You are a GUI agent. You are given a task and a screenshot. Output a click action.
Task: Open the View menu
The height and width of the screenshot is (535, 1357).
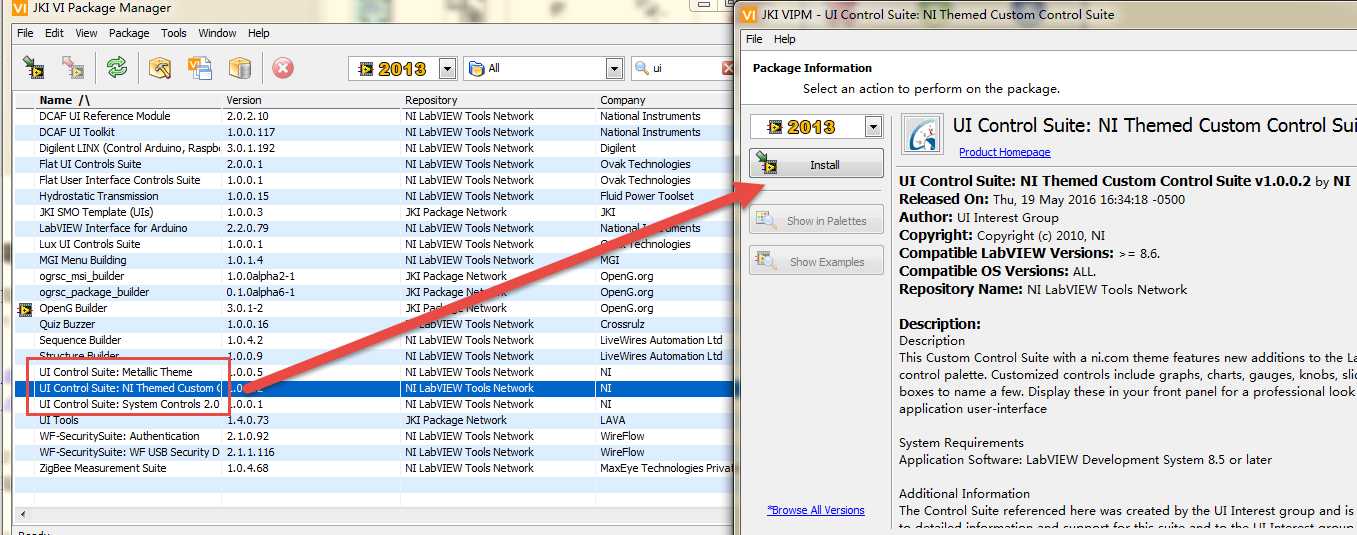[x=86, y=33]
